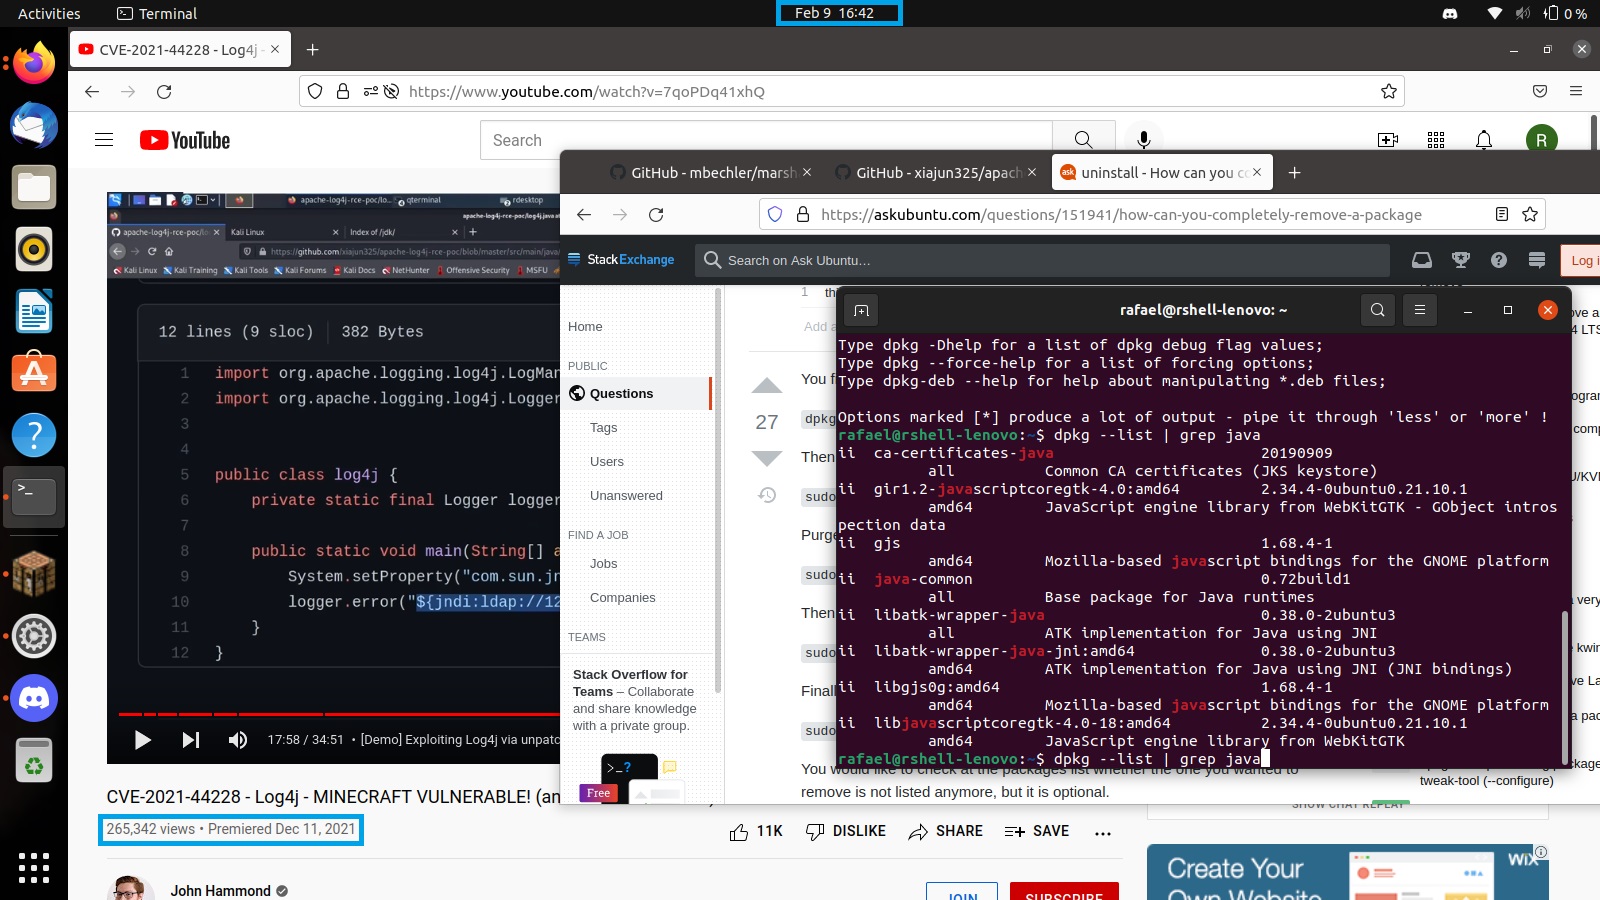The width and height of the screenshot is (1600, 900).
Task: Add a new terminal tab
Action: pos(861,311)
